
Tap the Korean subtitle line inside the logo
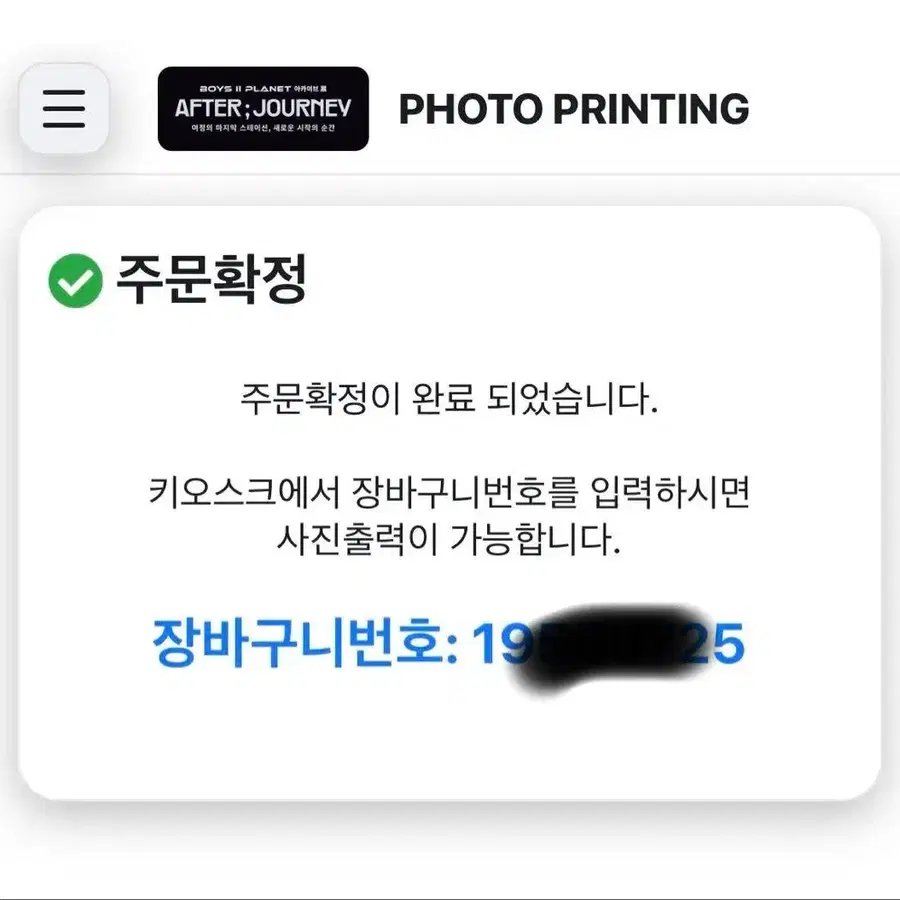[x=263, y=128]
